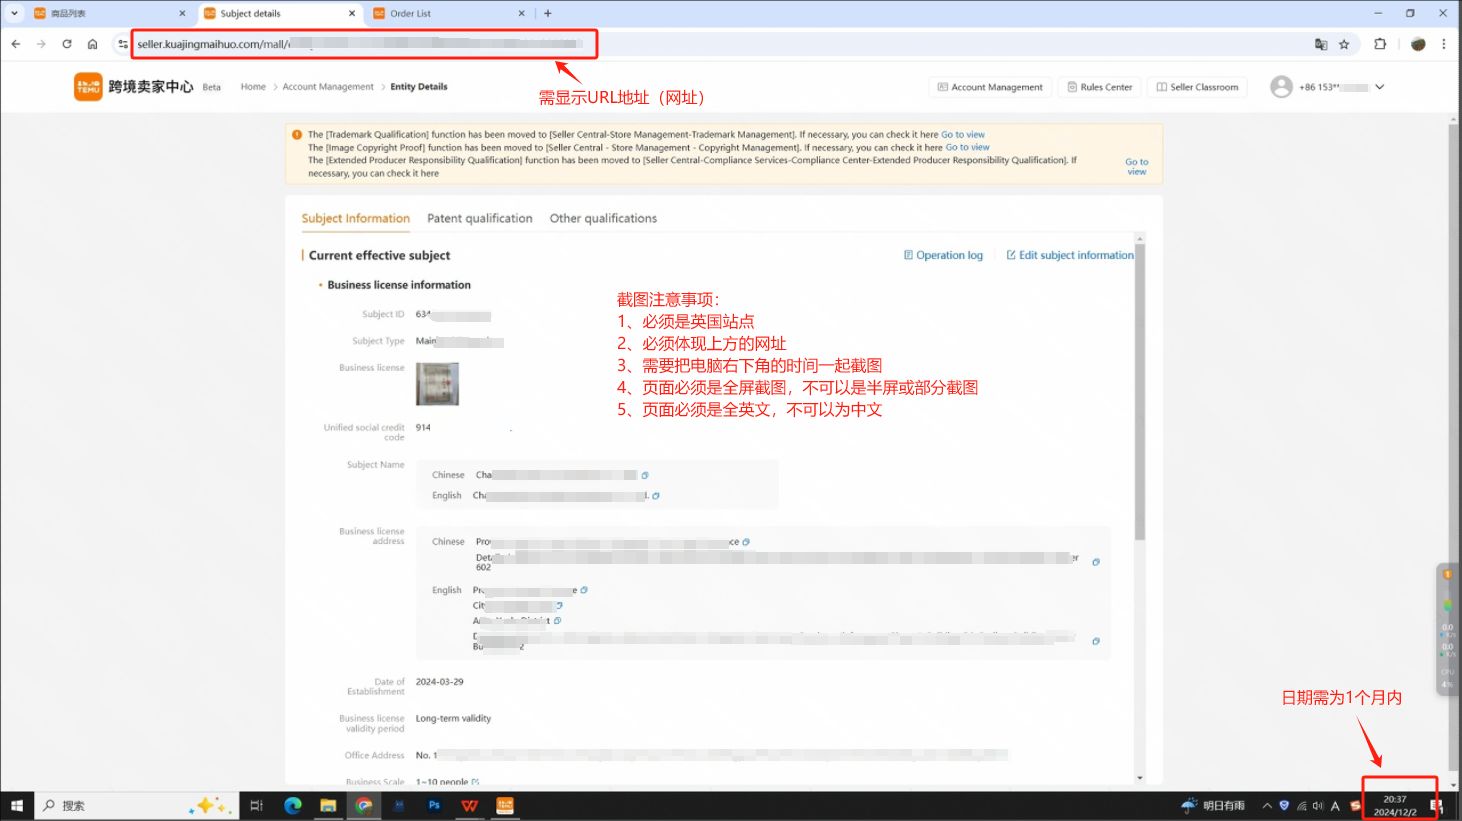1462x821 pixels.
Task: Expand the account phone number menu
Action: pos(1379,87)
